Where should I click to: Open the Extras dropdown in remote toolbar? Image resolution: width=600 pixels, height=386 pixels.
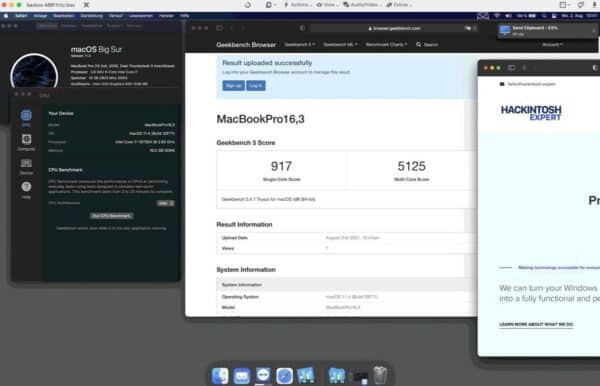[x=399, y=5]
